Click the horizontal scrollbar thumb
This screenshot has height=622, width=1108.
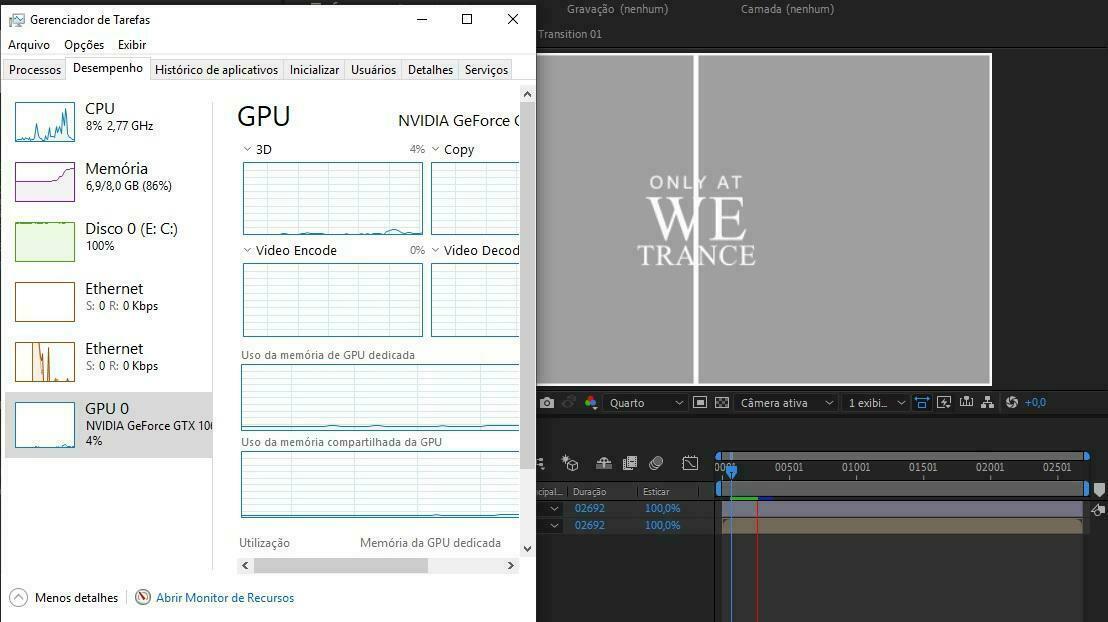tap(341, 565)
